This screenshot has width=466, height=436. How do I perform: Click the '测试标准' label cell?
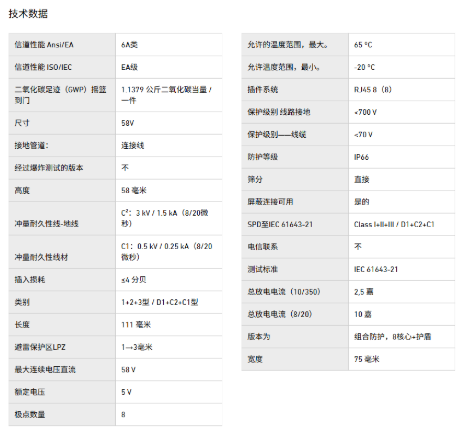295,269
